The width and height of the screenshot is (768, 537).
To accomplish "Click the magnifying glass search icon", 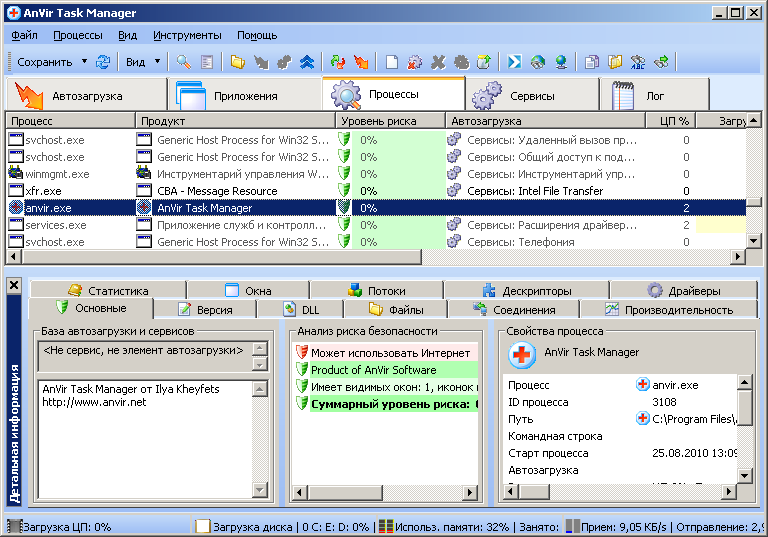I will pos(184,62).
